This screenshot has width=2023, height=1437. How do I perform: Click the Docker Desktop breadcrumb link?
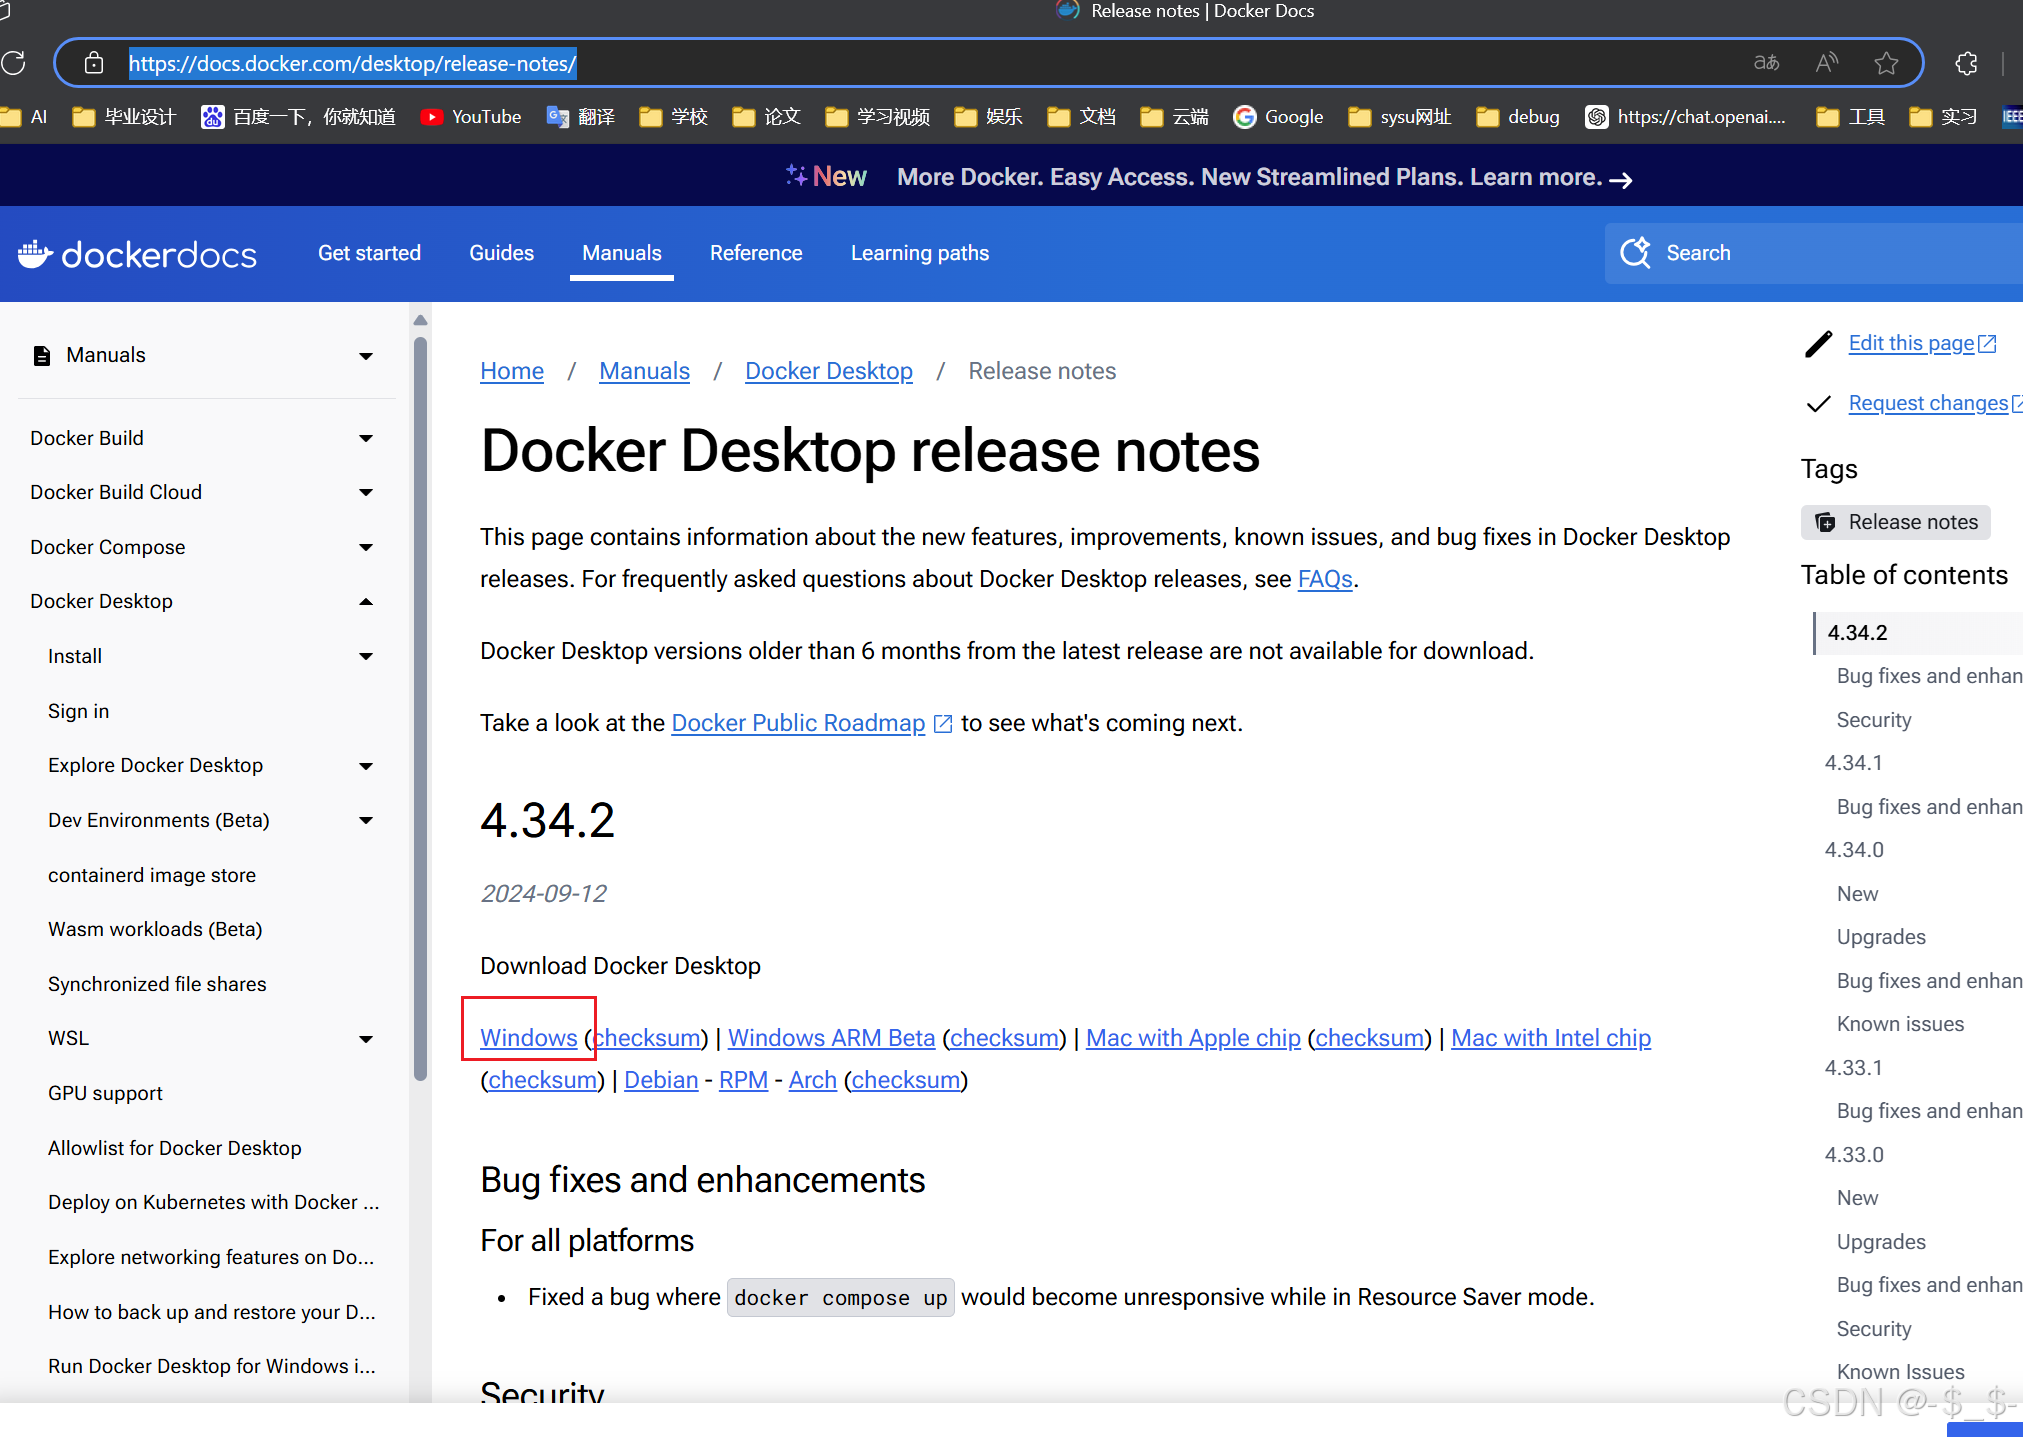click(829, 371)
